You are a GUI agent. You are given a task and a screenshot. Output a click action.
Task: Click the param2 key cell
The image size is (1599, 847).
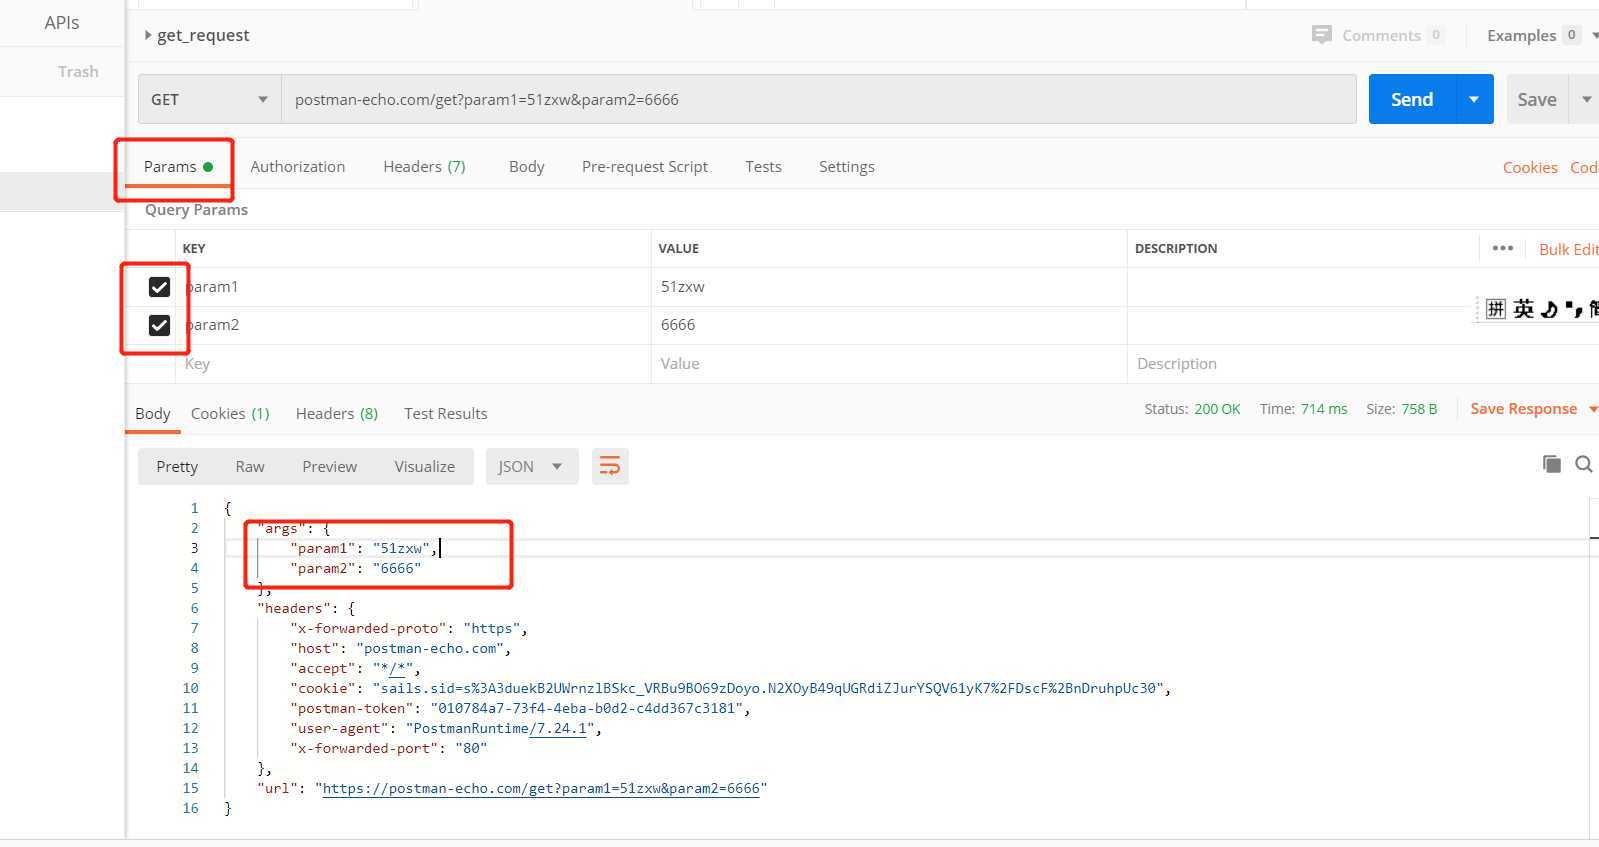414,325
